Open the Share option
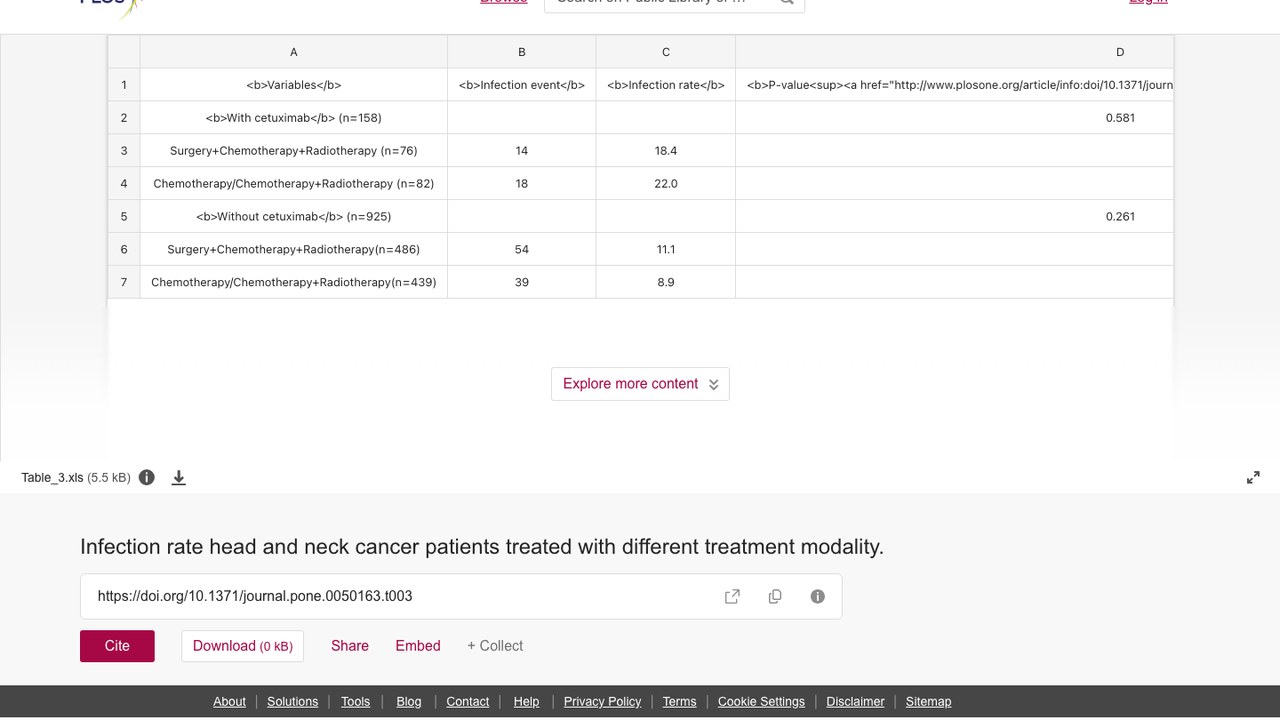Viewport: 1280px width, 720px height. [350, 646]
